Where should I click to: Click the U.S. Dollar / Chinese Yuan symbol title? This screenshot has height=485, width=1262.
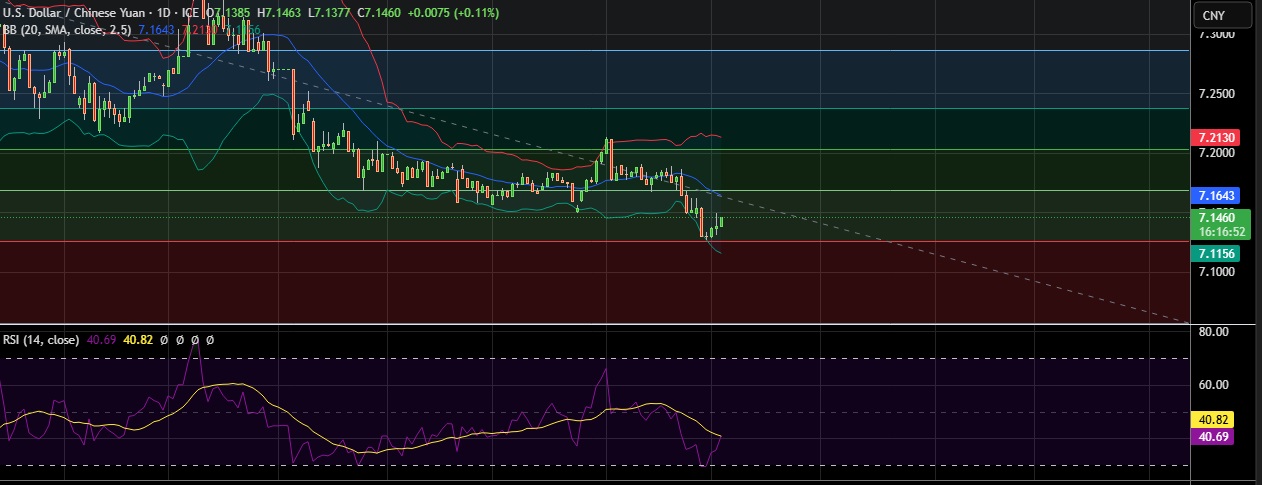click(74, 13)
